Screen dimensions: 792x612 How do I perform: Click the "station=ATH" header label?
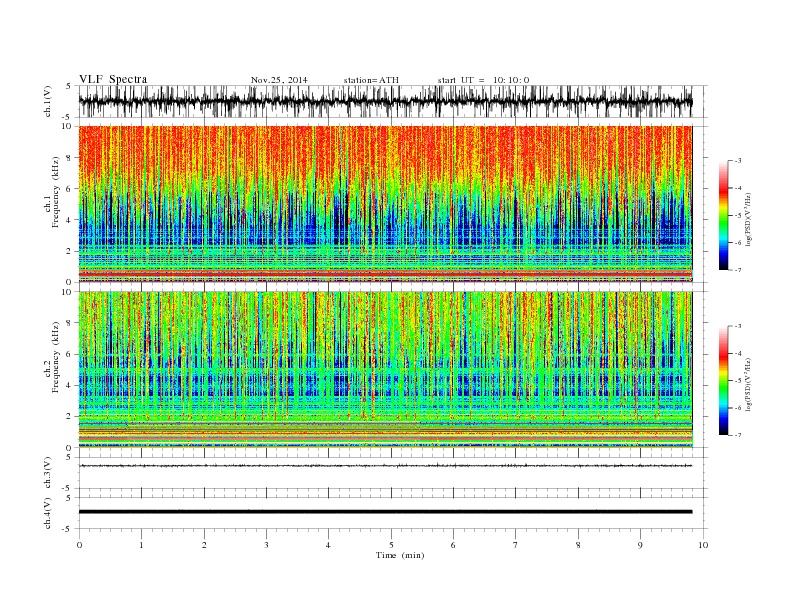coord(371,80)
